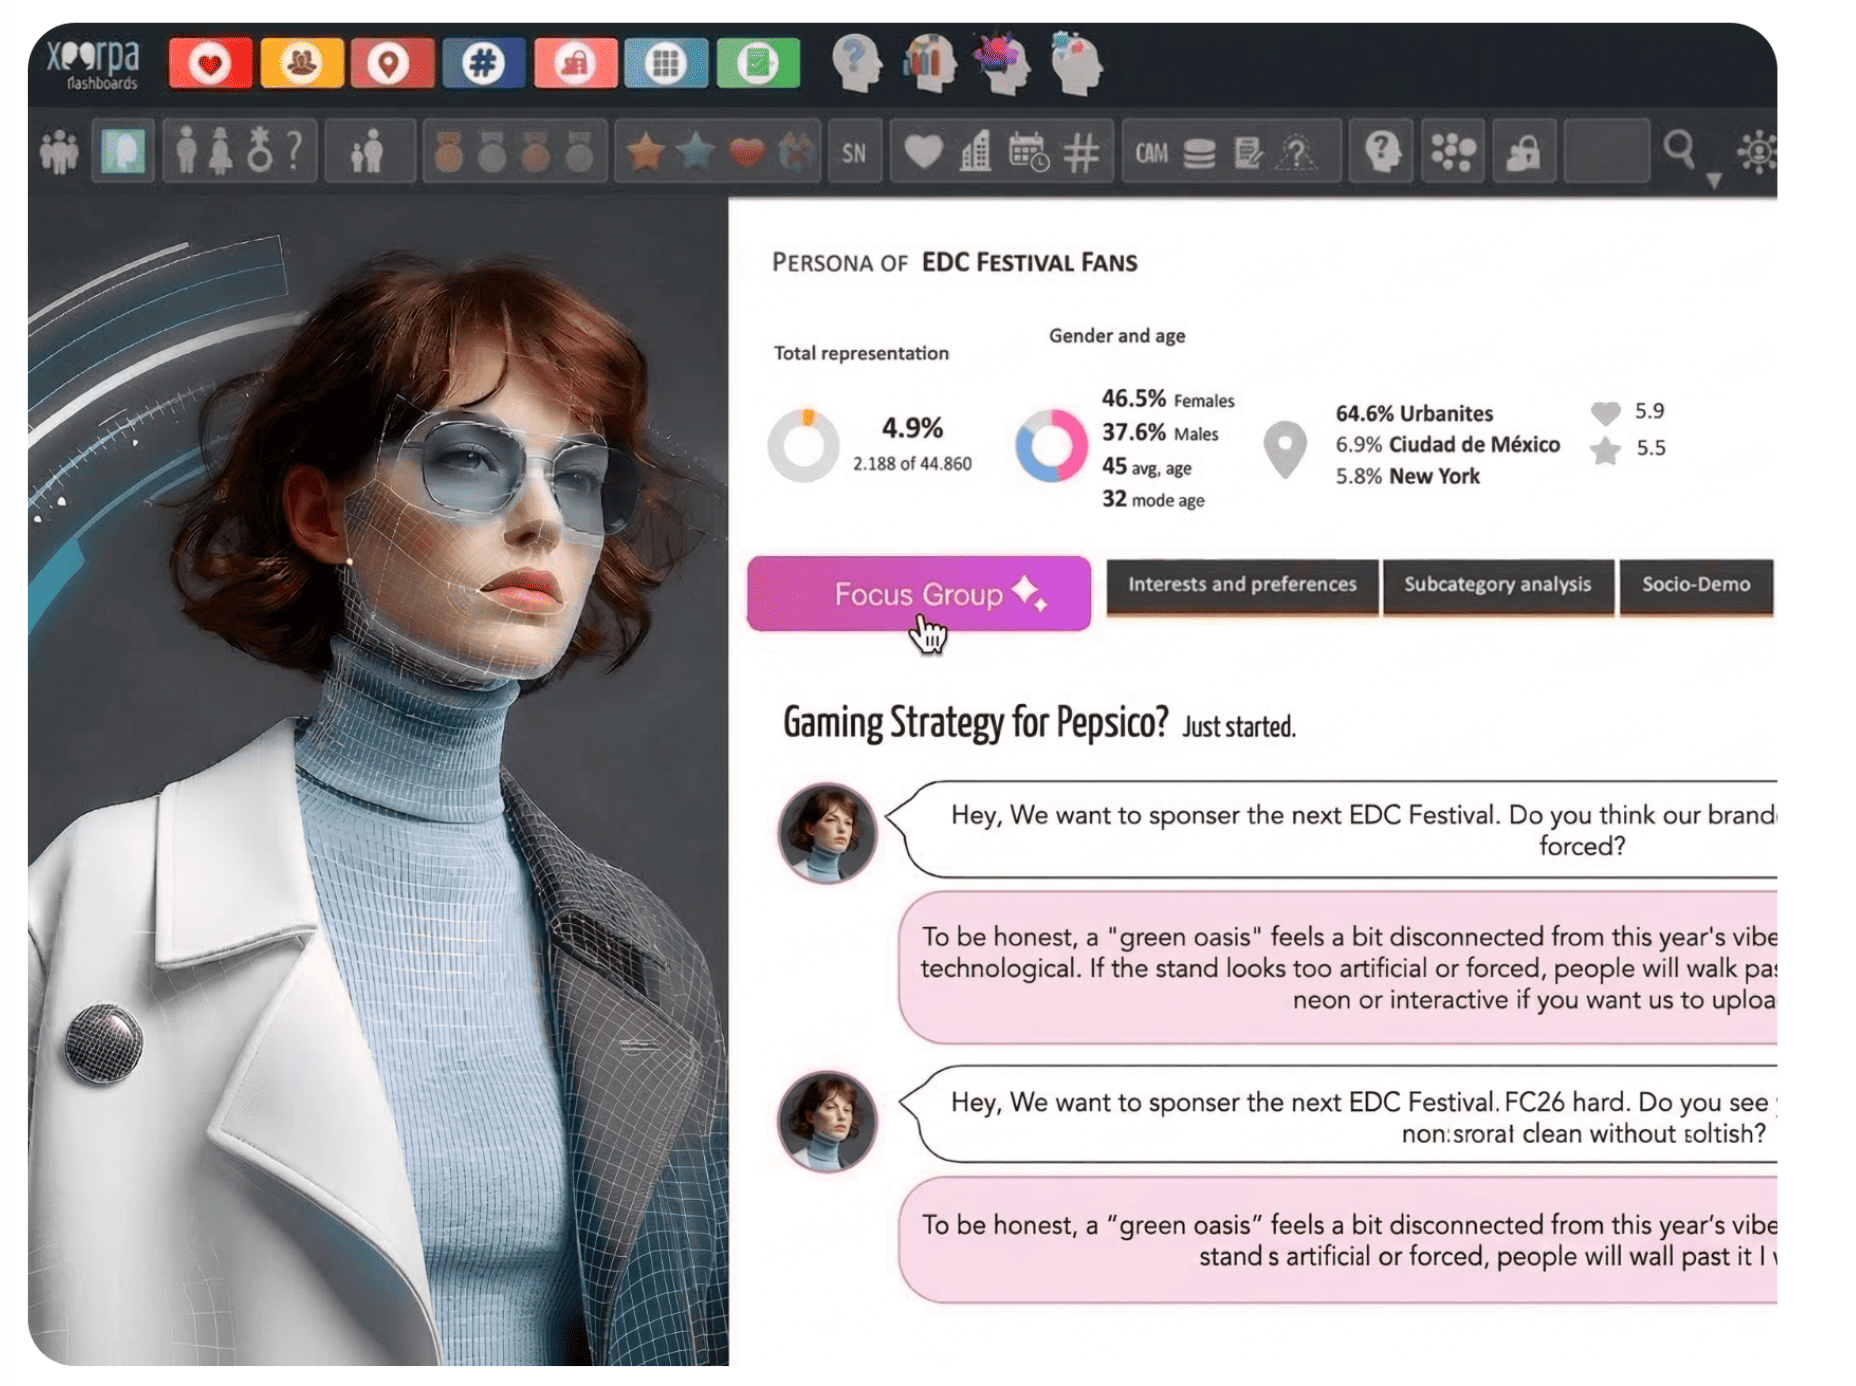Open the pink padlock dashboard button

tap(575, 64)
